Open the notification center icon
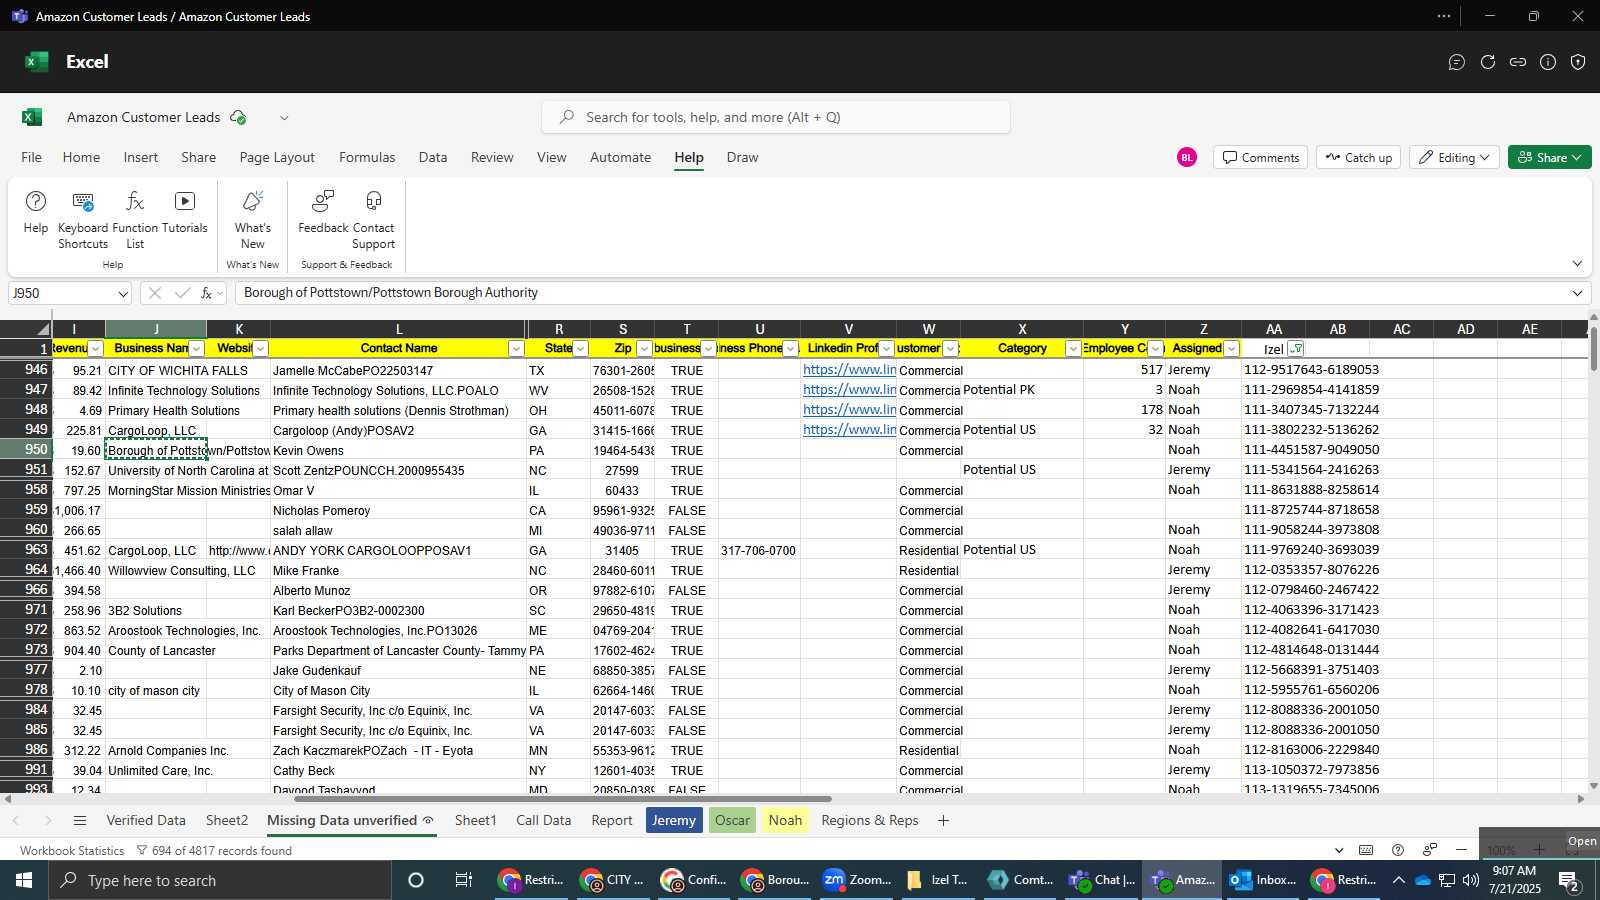This screenshot has height=900, width=1600. point(1569,880)
